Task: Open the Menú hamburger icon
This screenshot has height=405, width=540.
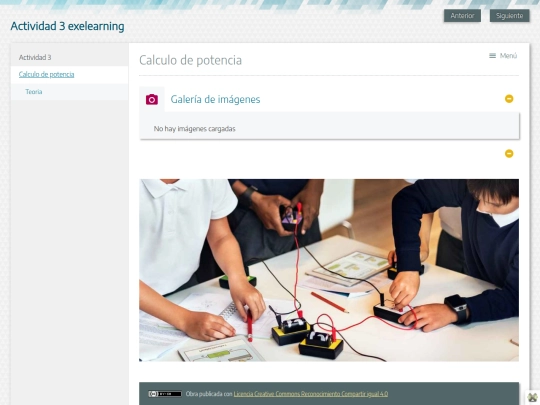Action: coord(492,55)
